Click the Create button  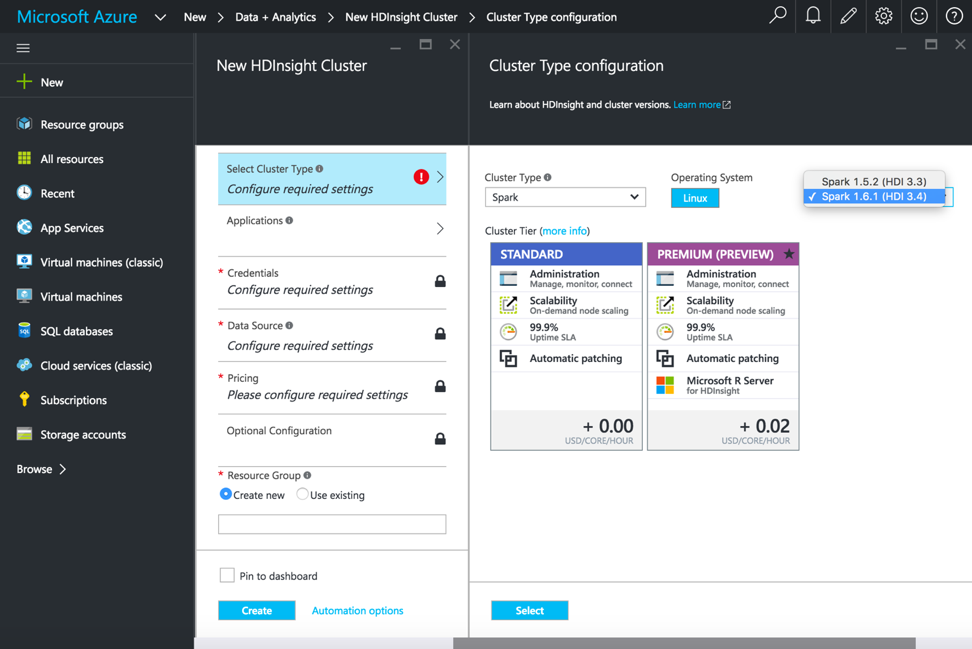pos(257,611)
